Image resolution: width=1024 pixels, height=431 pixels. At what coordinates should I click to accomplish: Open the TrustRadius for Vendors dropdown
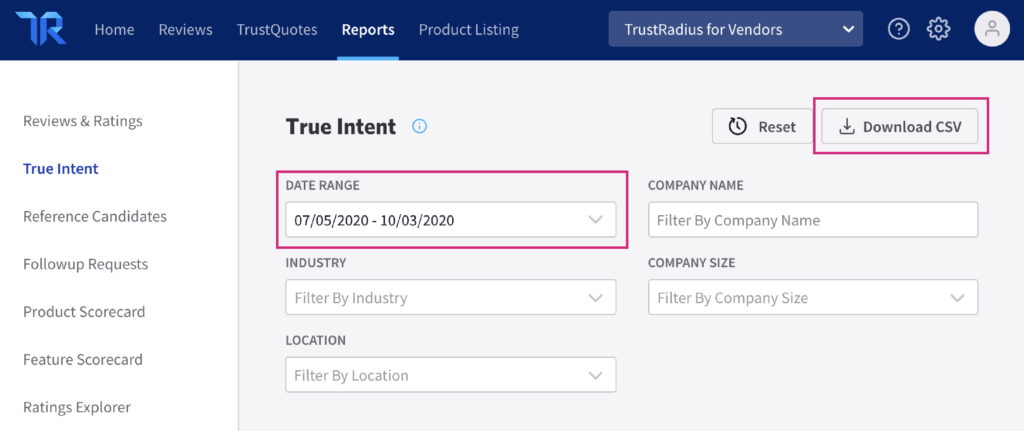735,29
